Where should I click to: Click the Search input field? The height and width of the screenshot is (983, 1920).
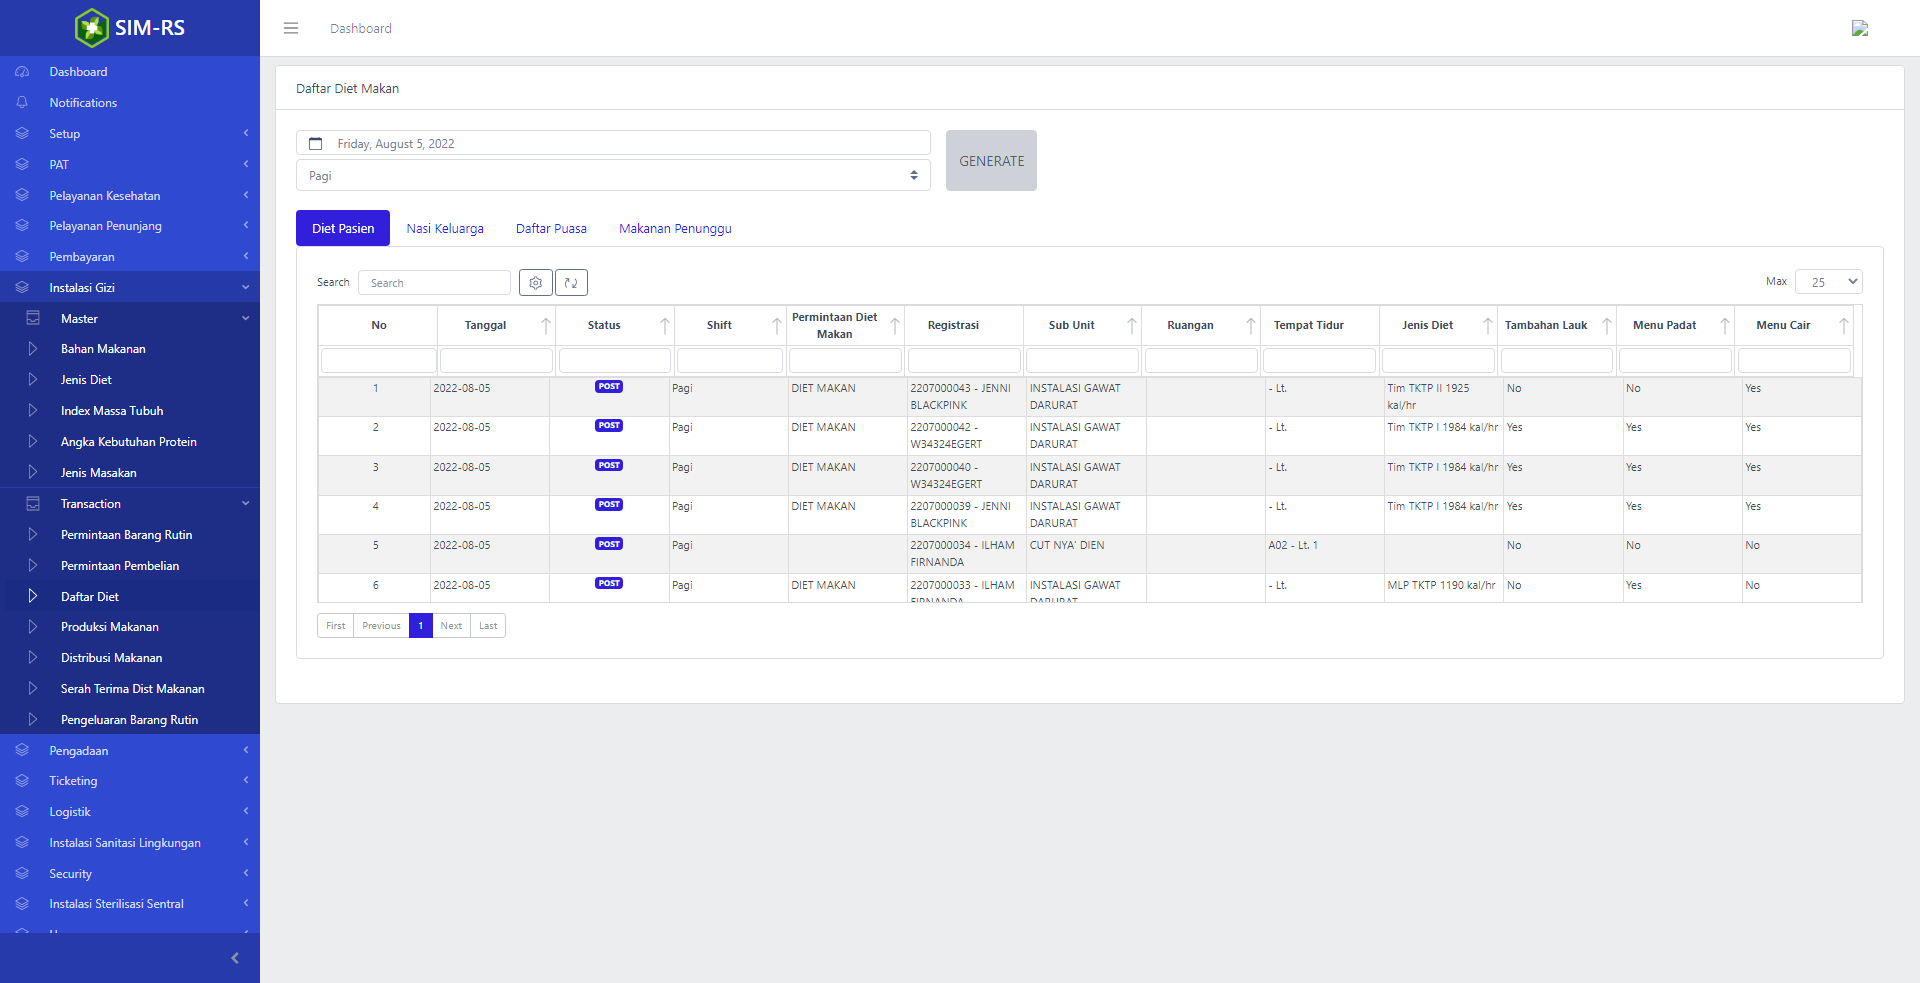point(434,283)
